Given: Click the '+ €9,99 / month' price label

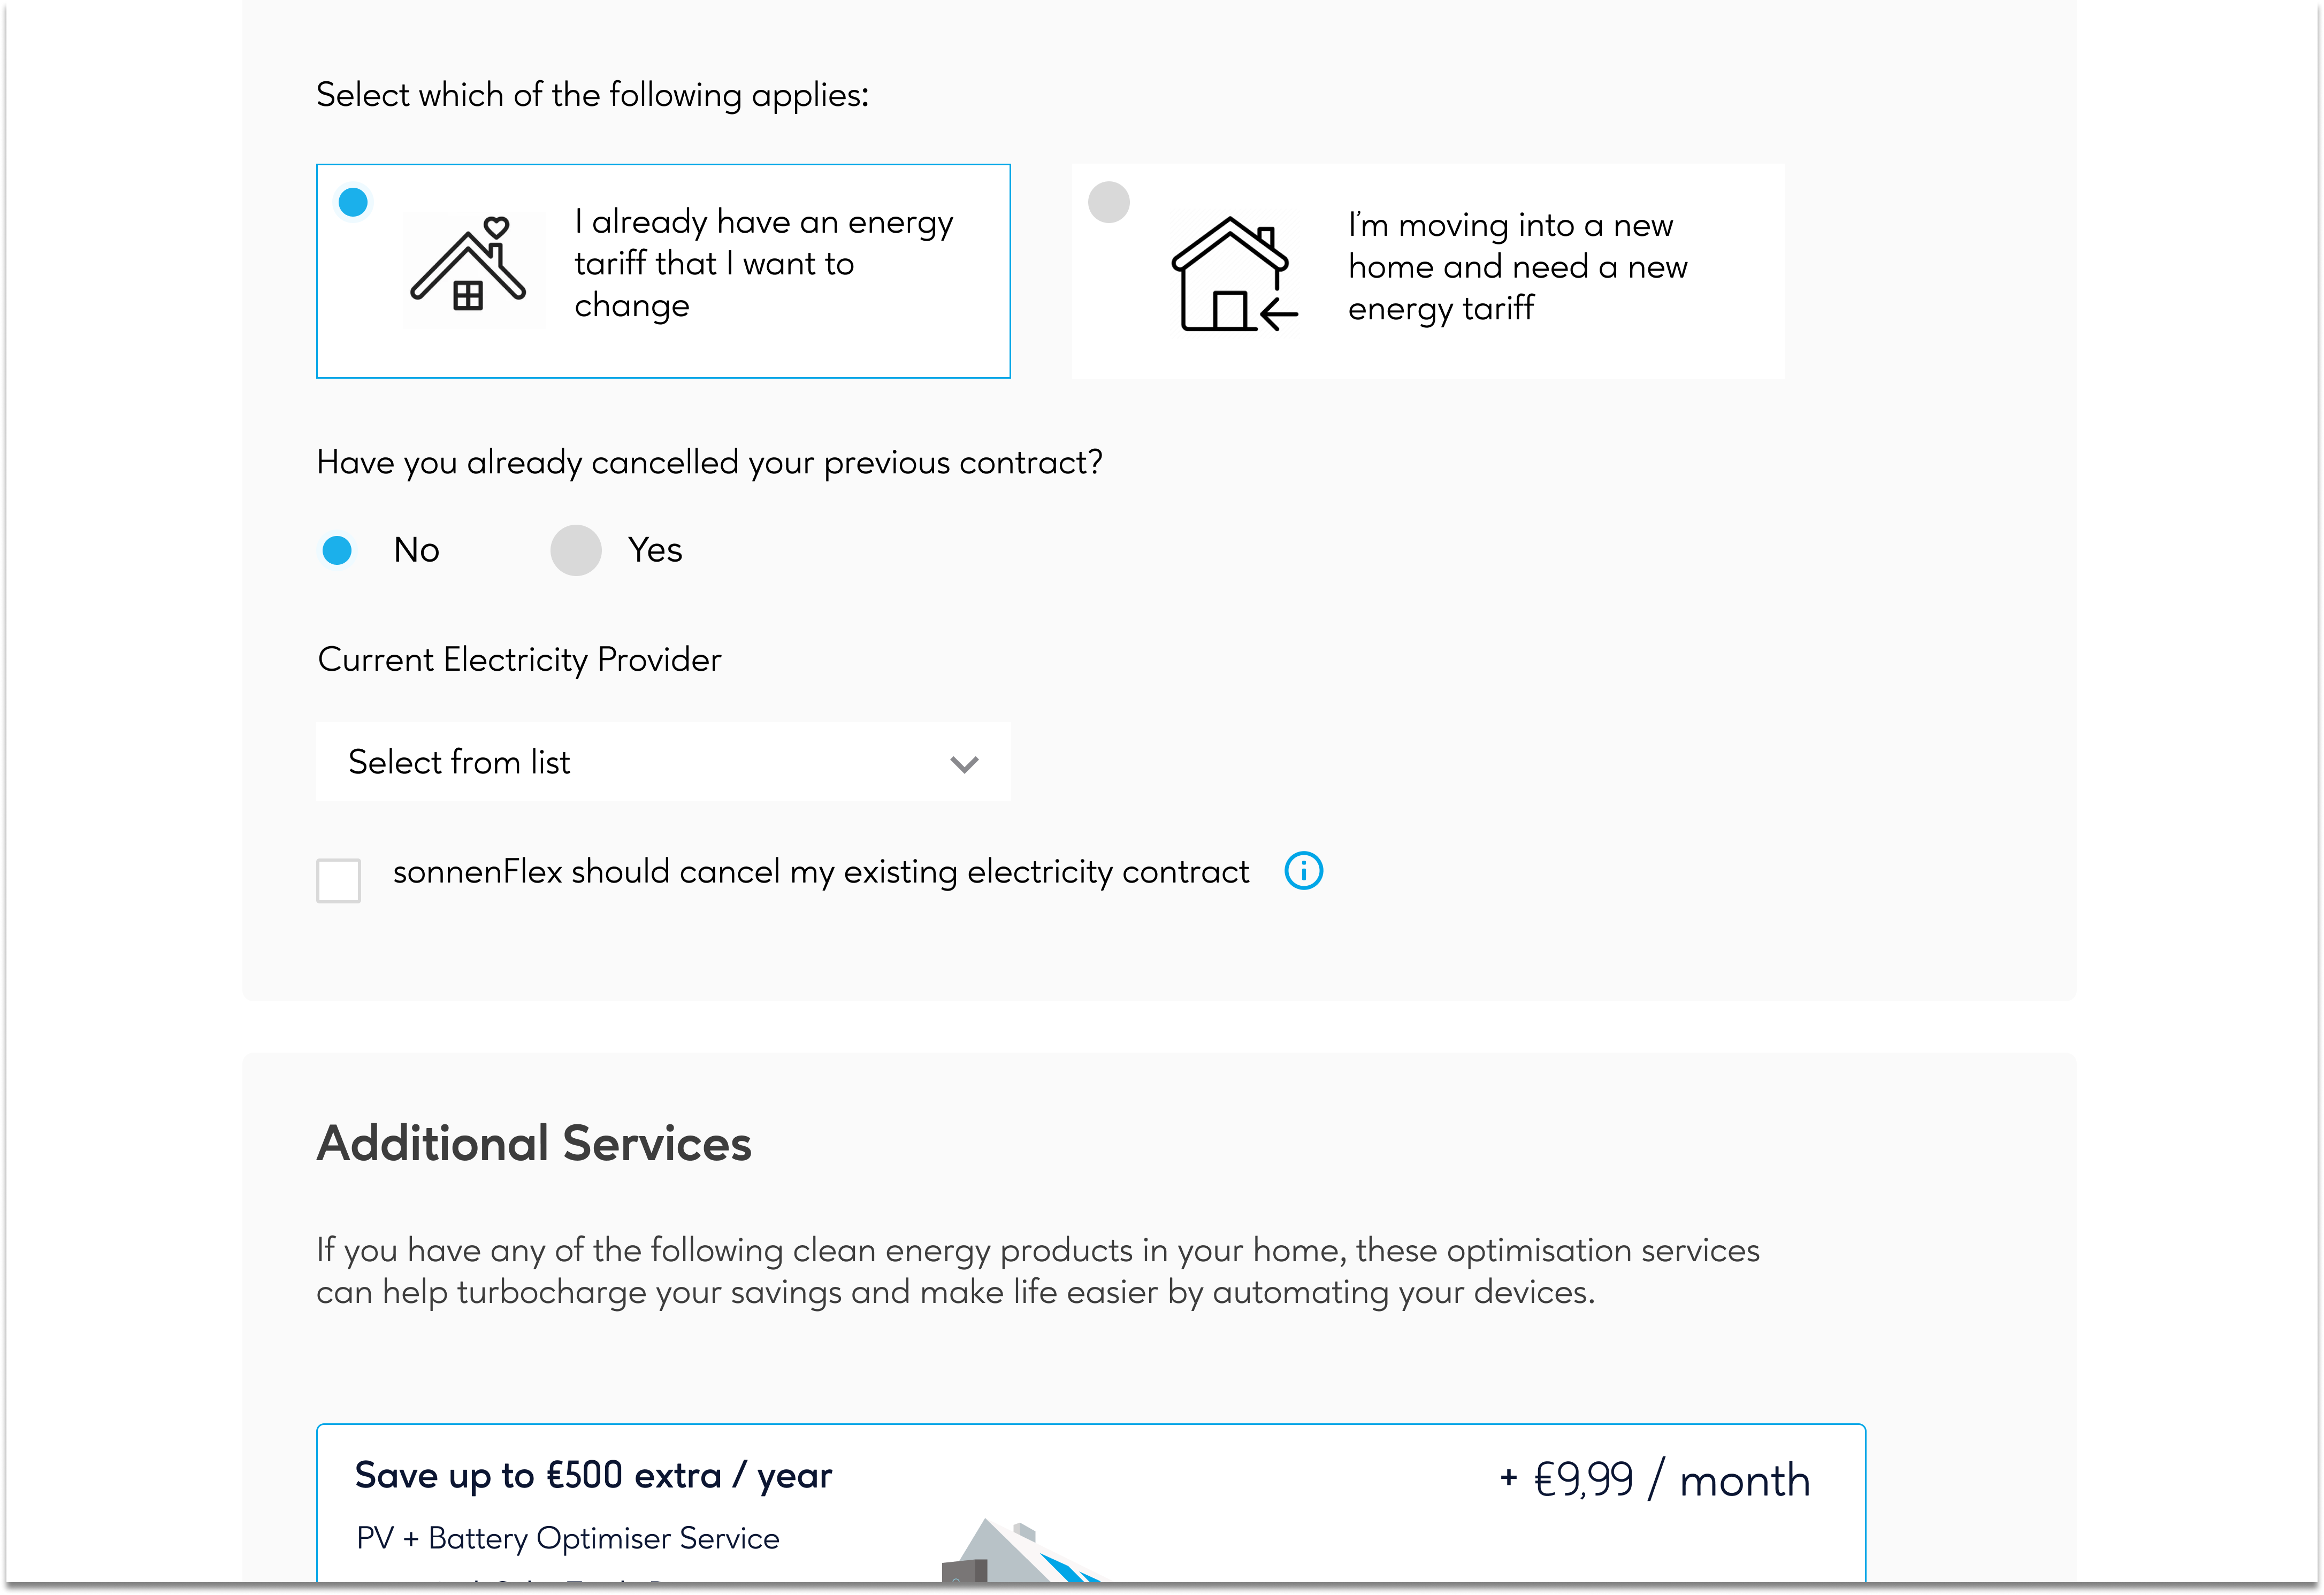Looking at the screenshot, I should click(1655, 1480).
